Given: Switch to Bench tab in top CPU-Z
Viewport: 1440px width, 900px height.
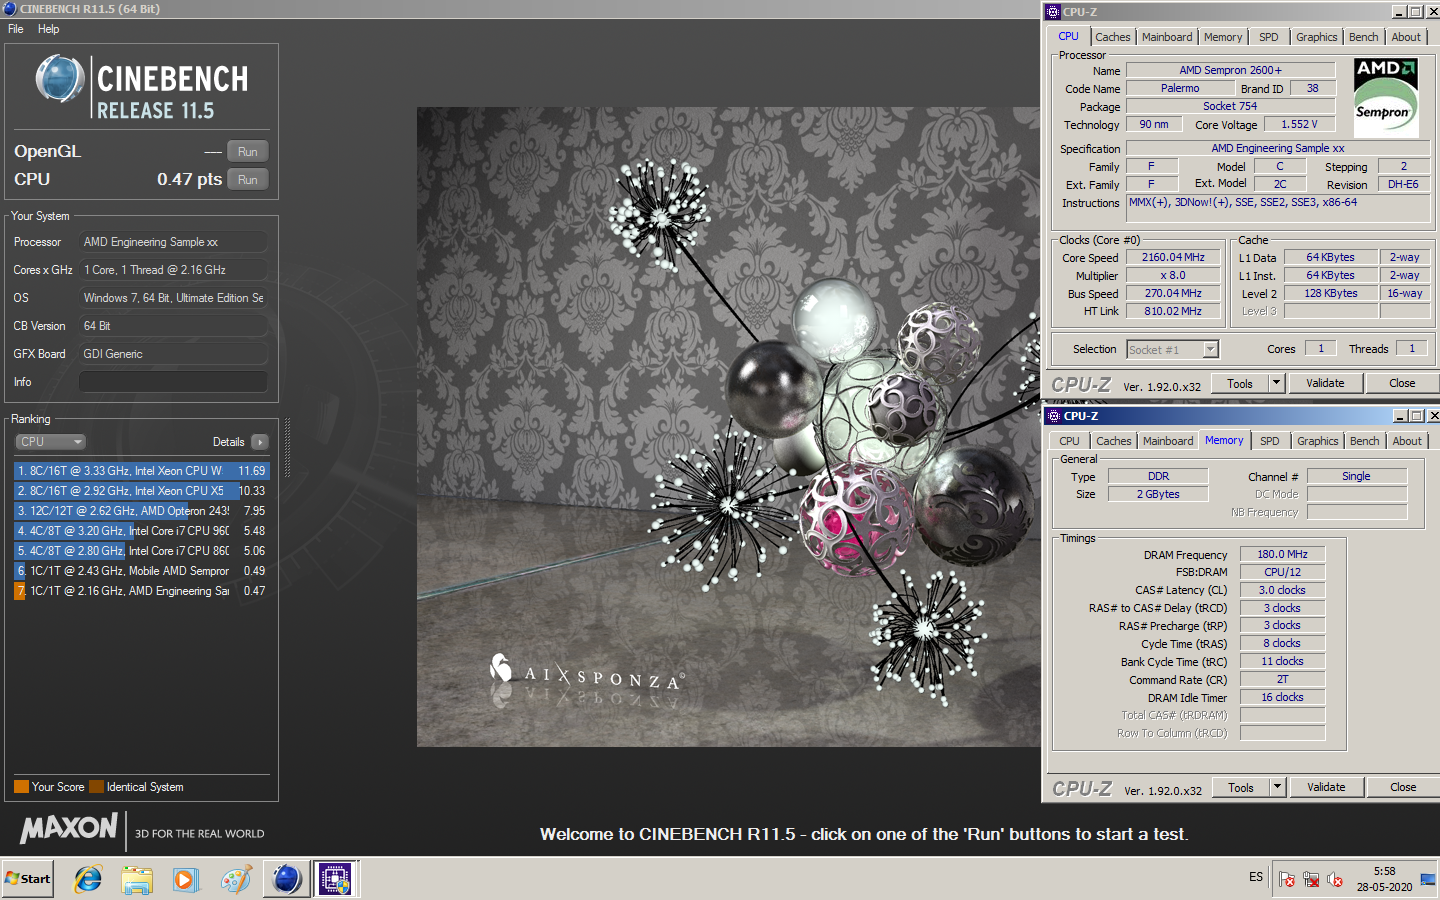Looking at the screenshot, I should pos(1364,37).
